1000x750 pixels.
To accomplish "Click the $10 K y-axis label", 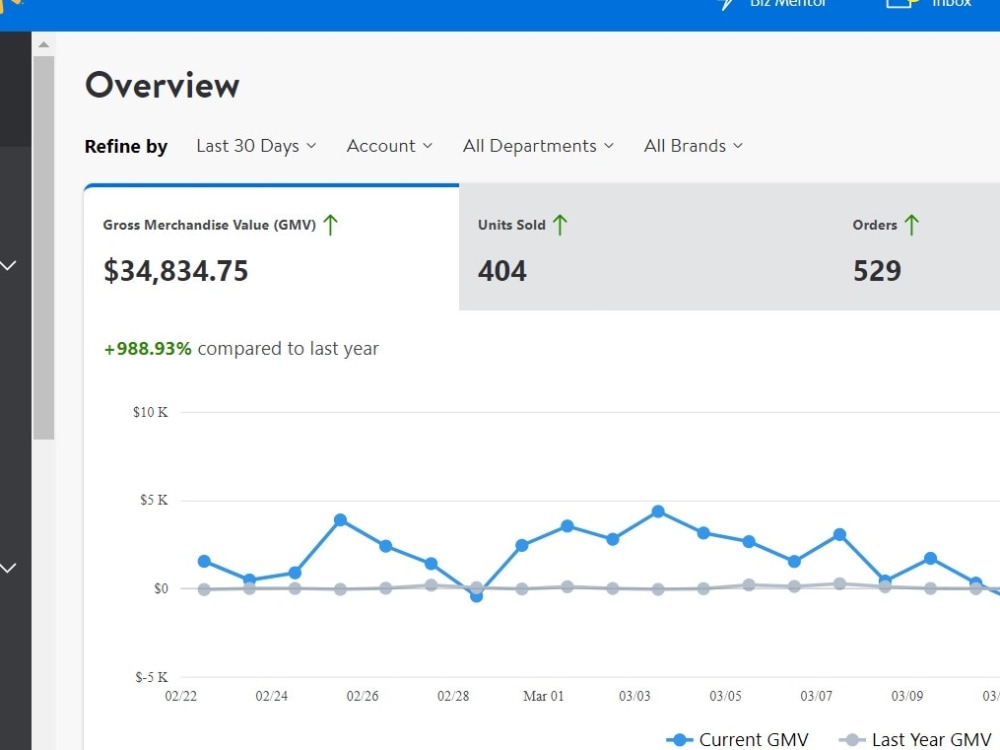I will (x=151, y=412).
